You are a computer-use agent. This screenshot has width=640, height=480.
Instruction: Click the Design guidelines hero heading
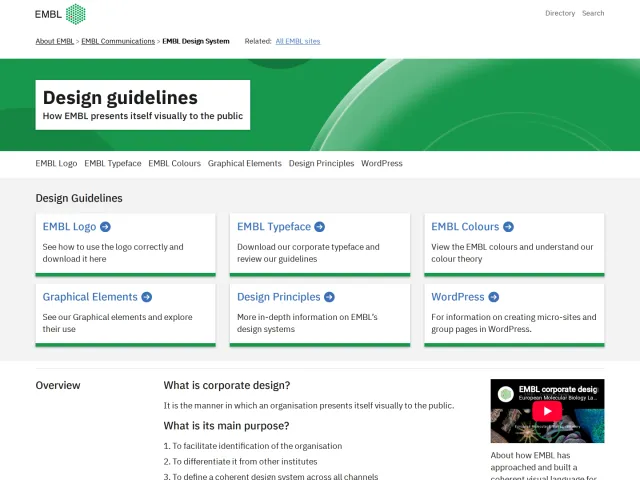[x=120, y=98]
